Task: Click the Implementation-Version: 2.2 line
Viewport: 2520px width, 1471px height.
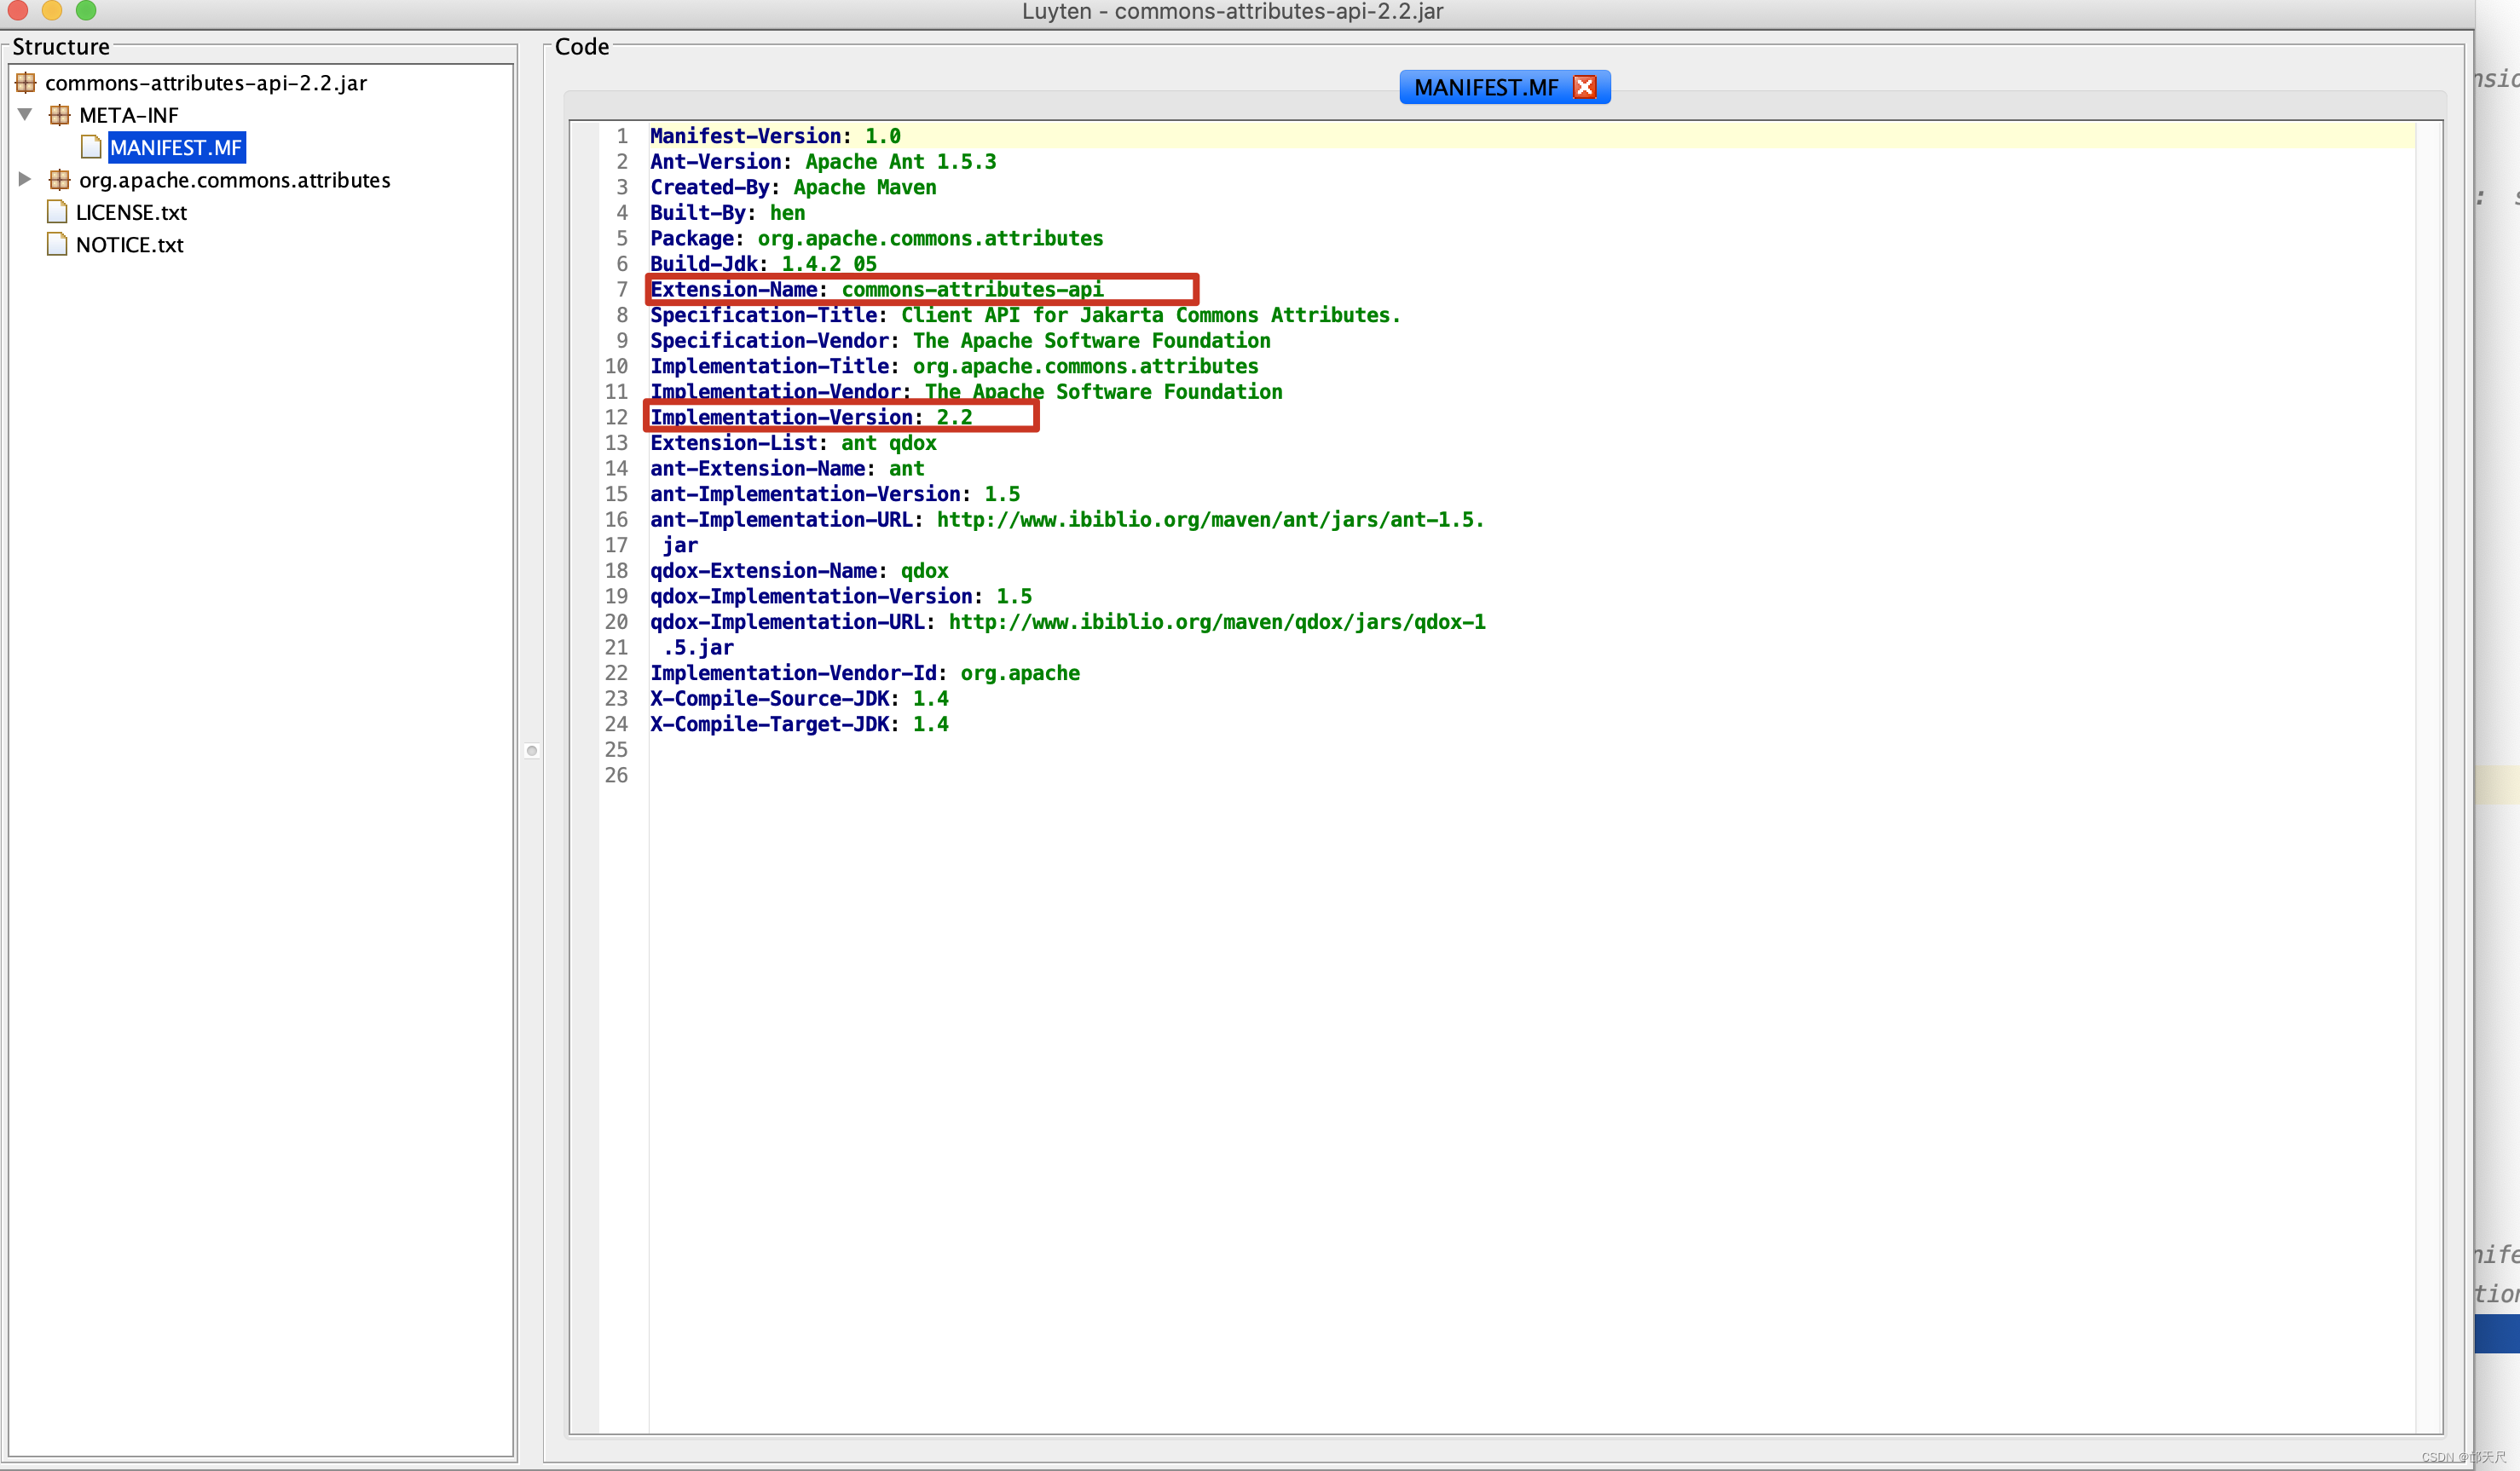Action: tap(810, 417)
